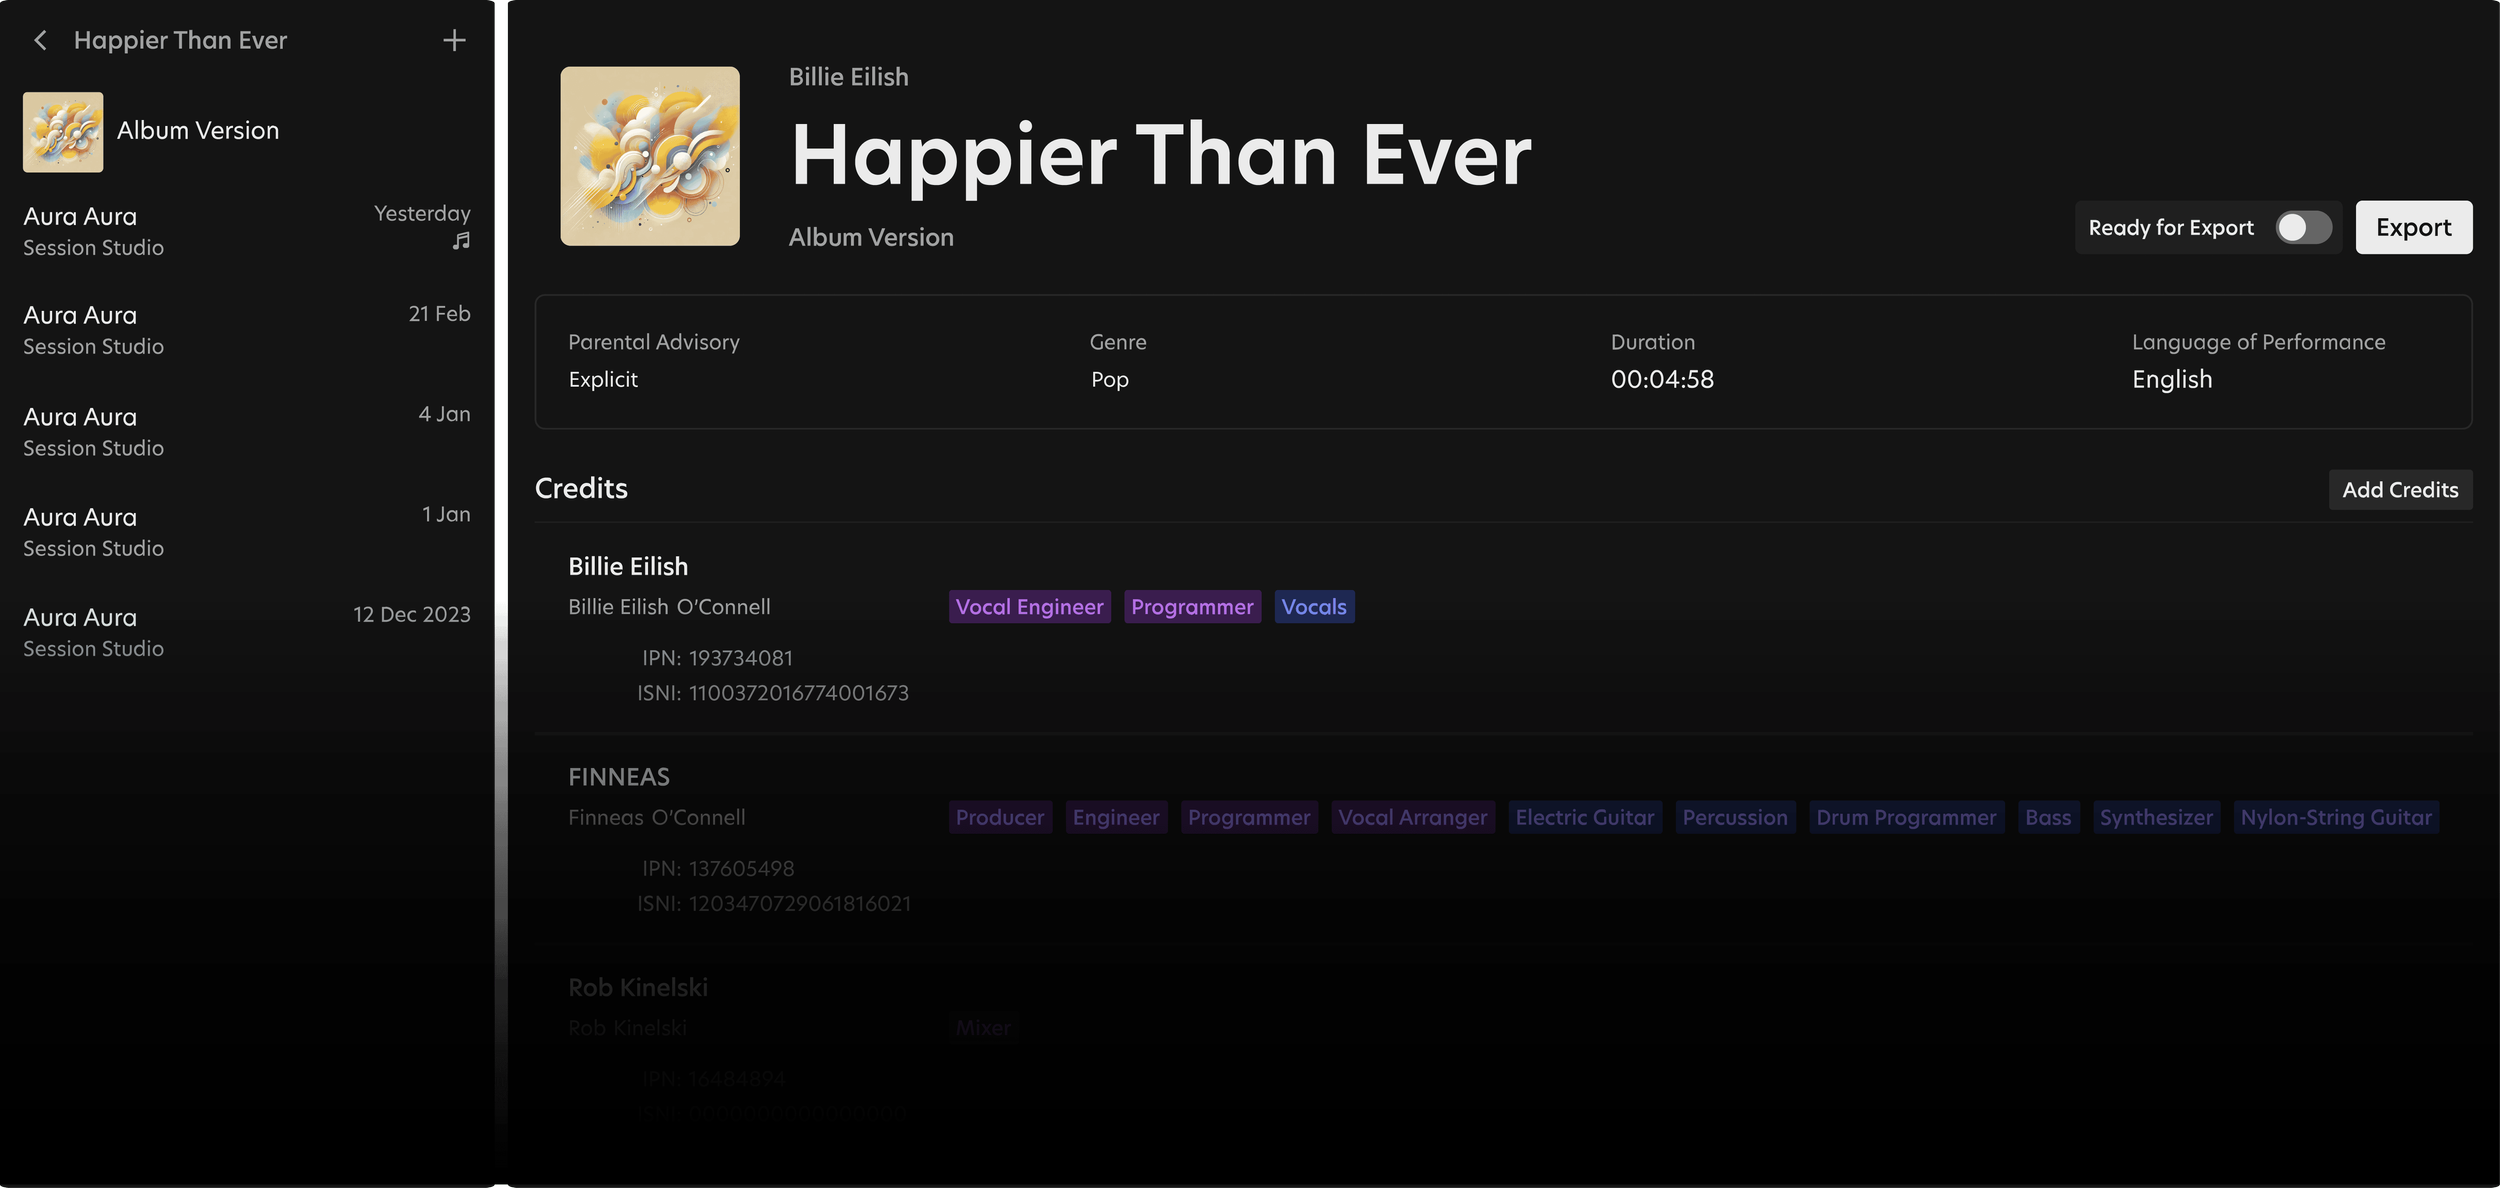Screen dimensions: 2500x1188
Task: Click the Finneas O'Connell legal name
Action: (x=657, y=818)
